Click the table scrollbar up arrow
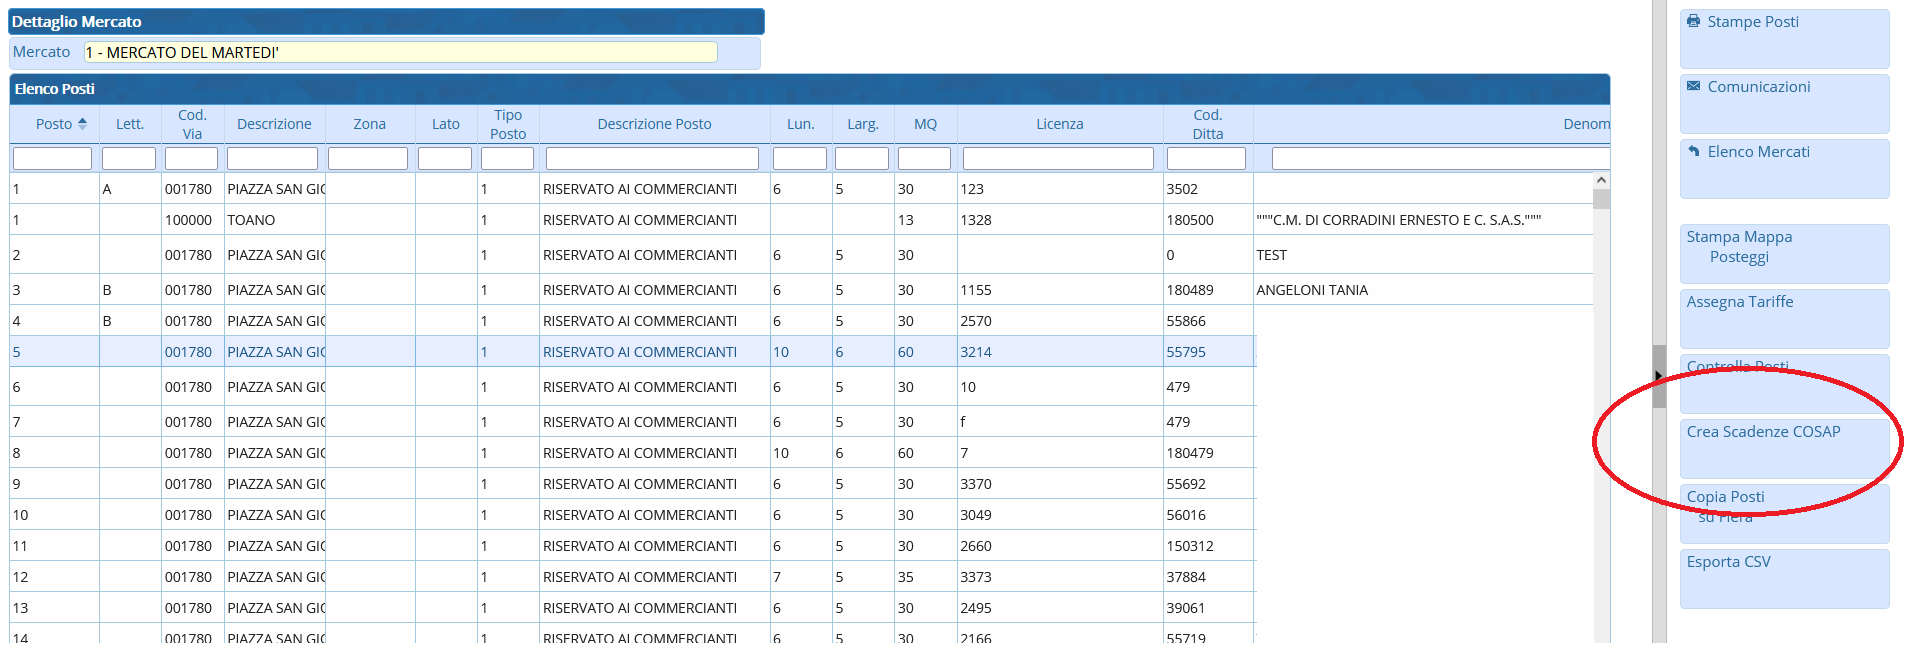 1601,181
